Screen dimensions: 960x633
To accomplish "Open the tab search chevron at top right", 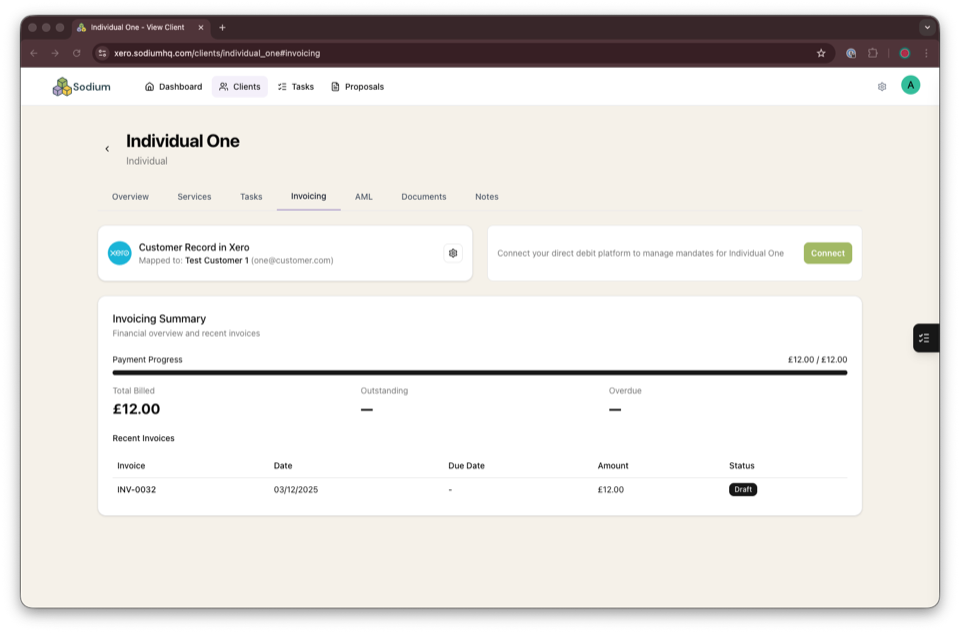I will [928, 27].
